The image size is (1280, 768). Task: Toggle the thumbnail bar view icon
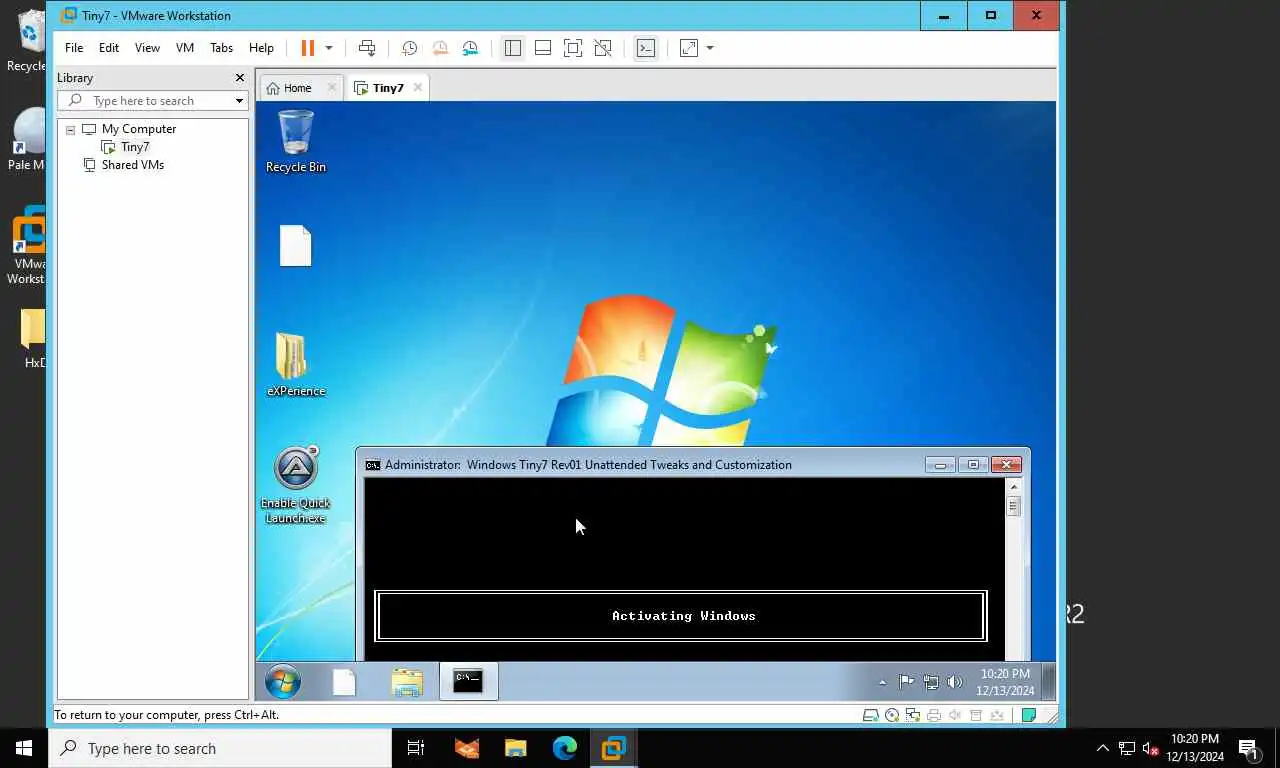point(543,48)
